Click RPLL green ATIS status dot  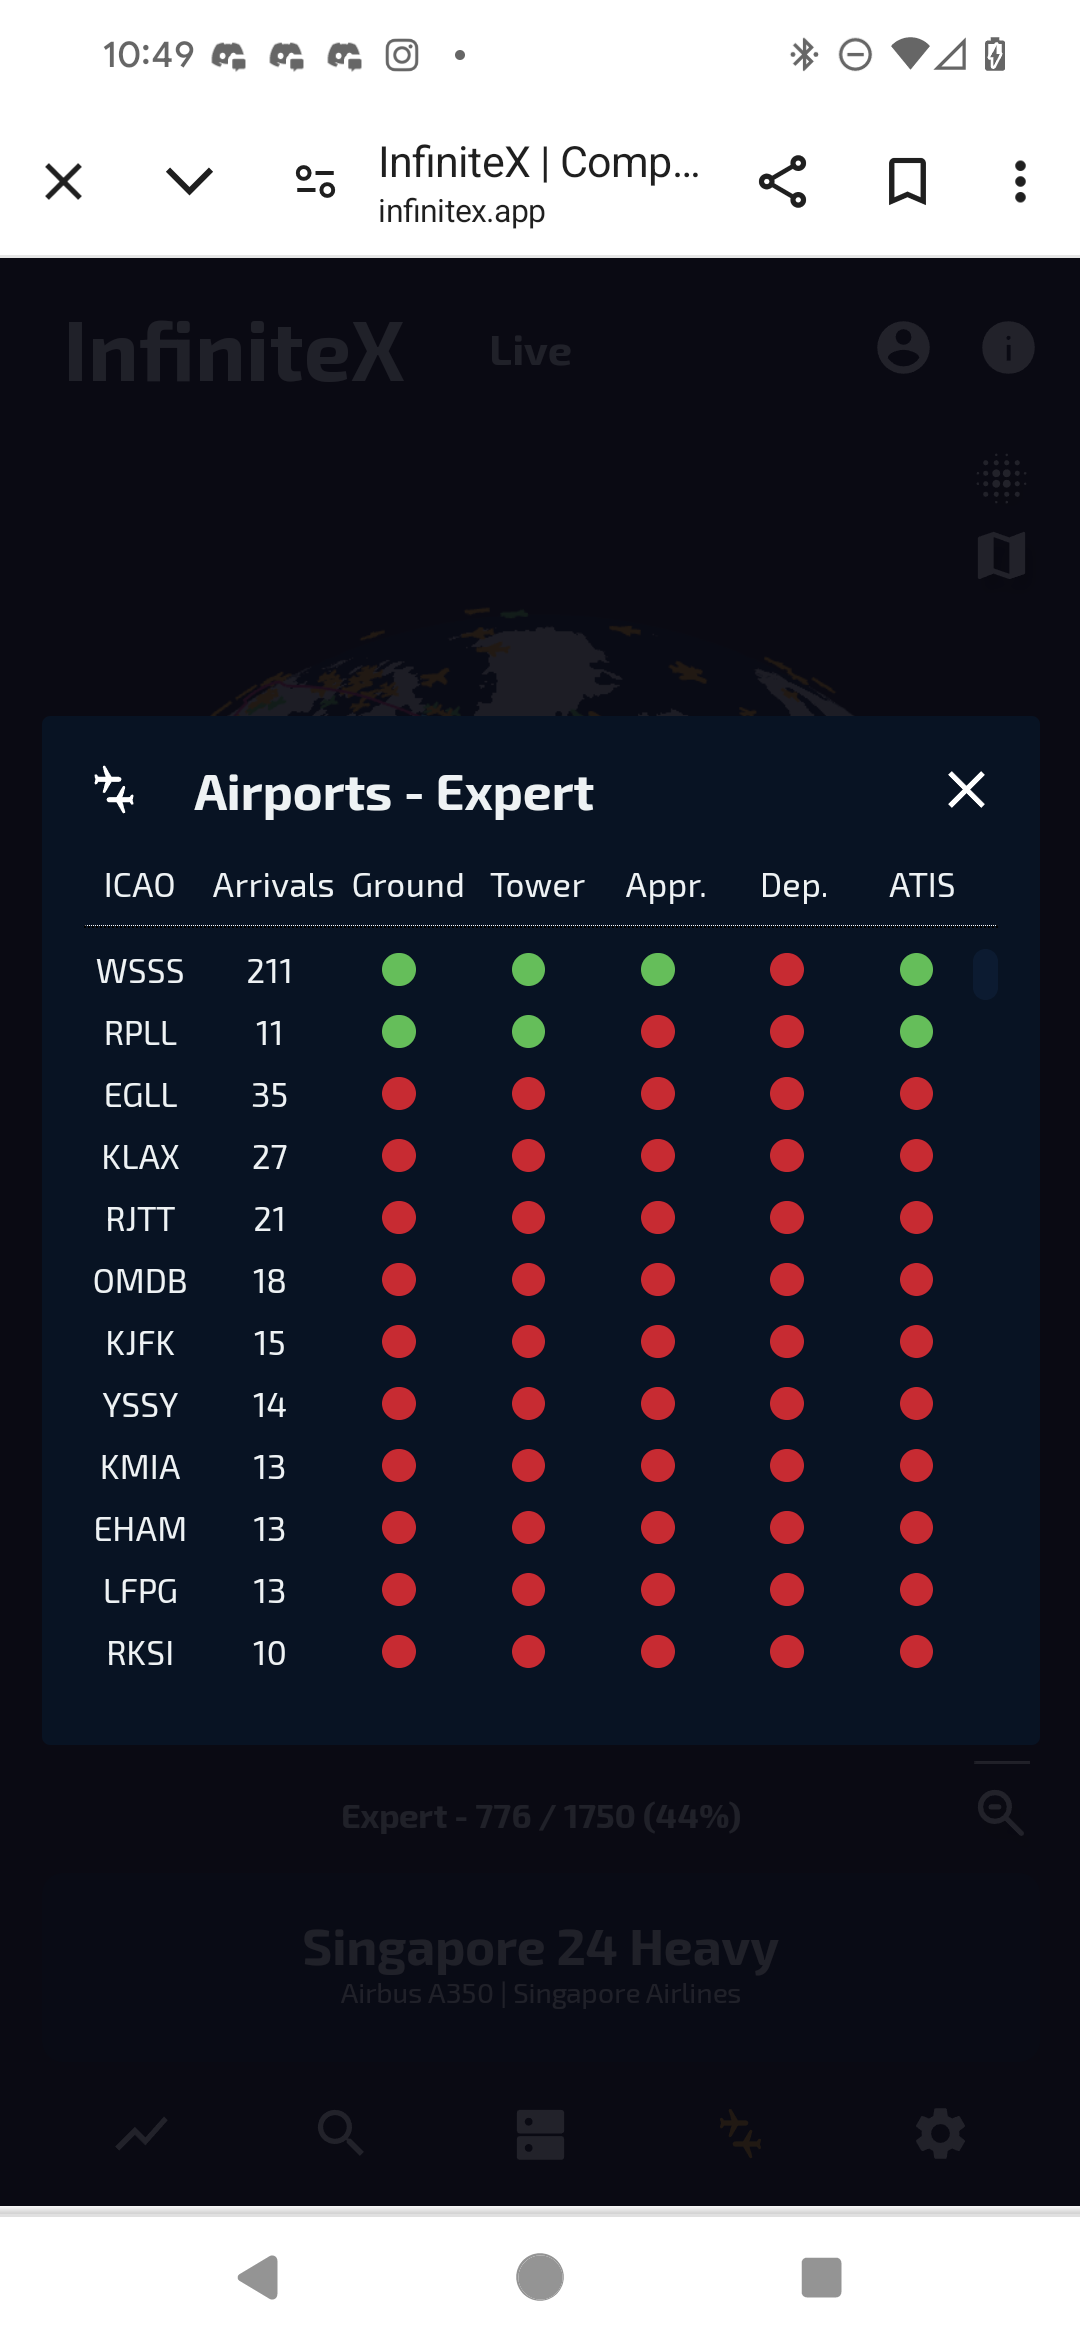click(x=916, y=1032)
